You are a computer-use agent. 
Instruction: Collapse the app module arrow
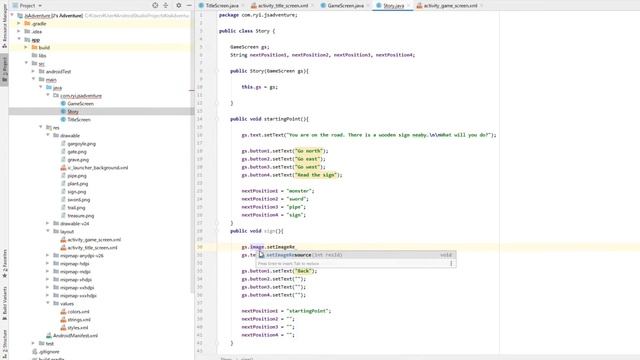coord(19,40)
